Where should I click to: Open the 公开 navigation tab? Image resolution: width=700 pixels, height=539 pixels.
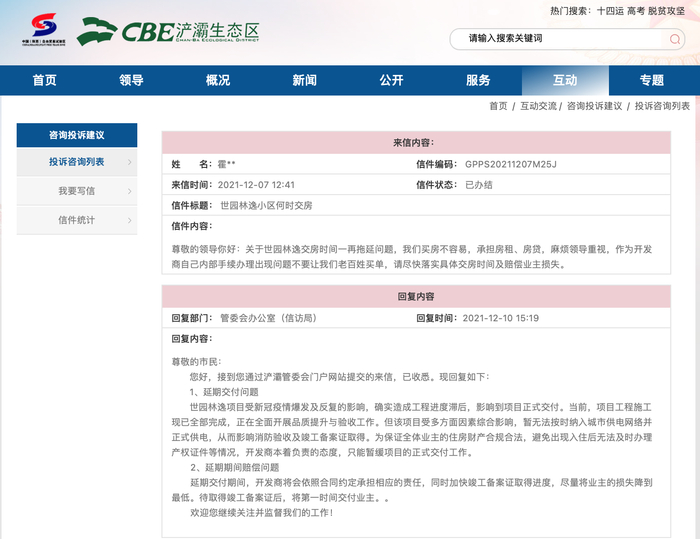(391, 80)
